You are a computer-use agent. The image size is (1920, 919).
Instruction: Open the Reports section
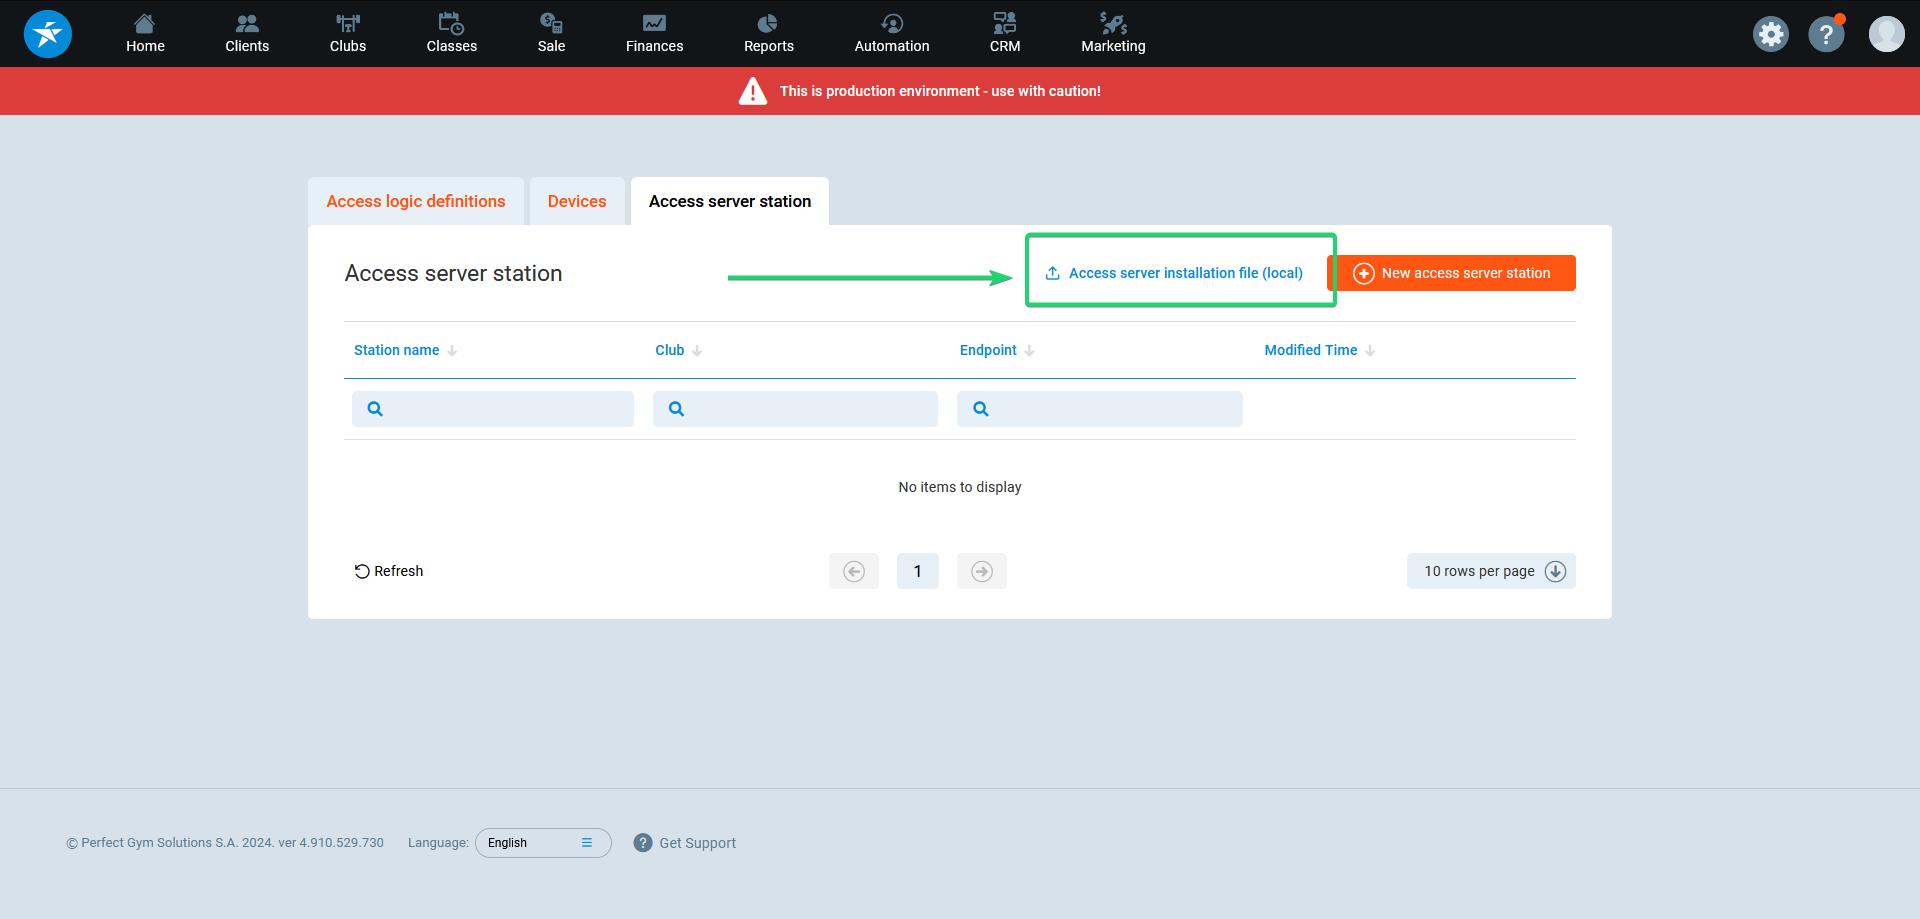click(x=768, y=34)
